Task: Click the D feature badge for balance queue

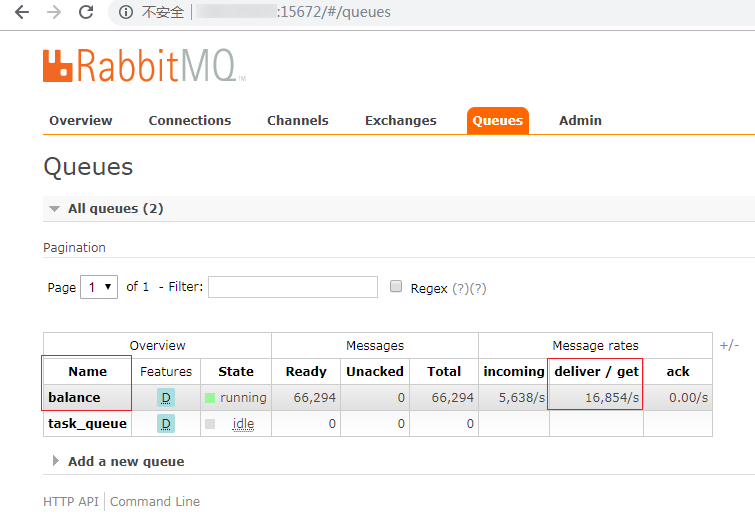Action: pos(166,398)
